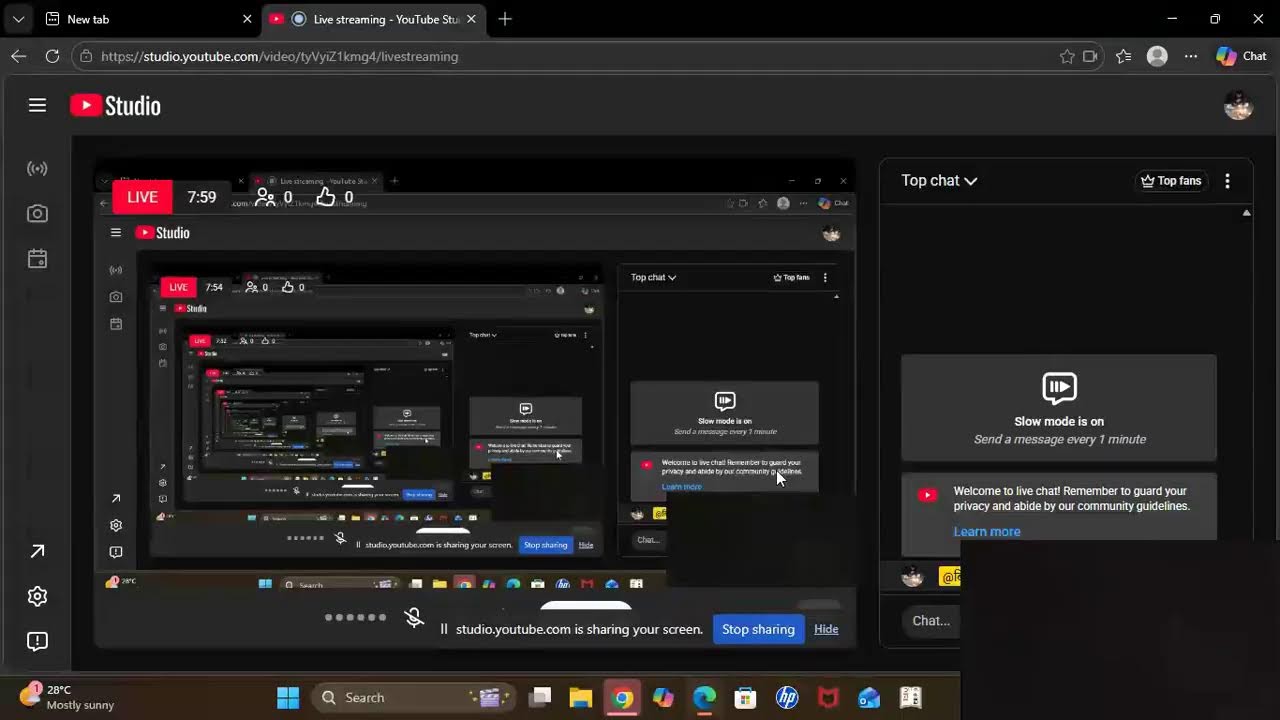Open Outlook from taskbar
The image size is (1280, 720).
(869, 697)
